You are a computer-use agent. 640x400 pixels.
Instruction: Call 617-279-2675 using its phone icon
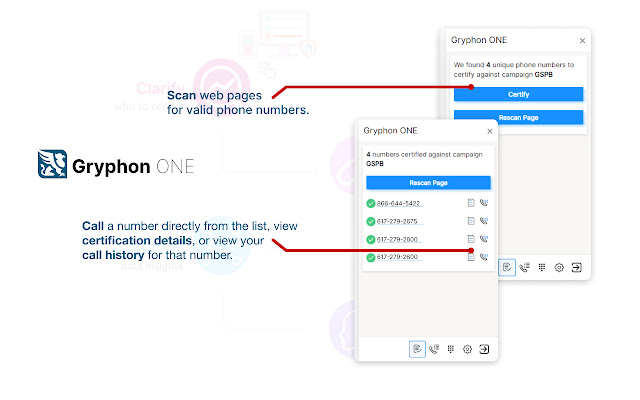tap(484, 221)
